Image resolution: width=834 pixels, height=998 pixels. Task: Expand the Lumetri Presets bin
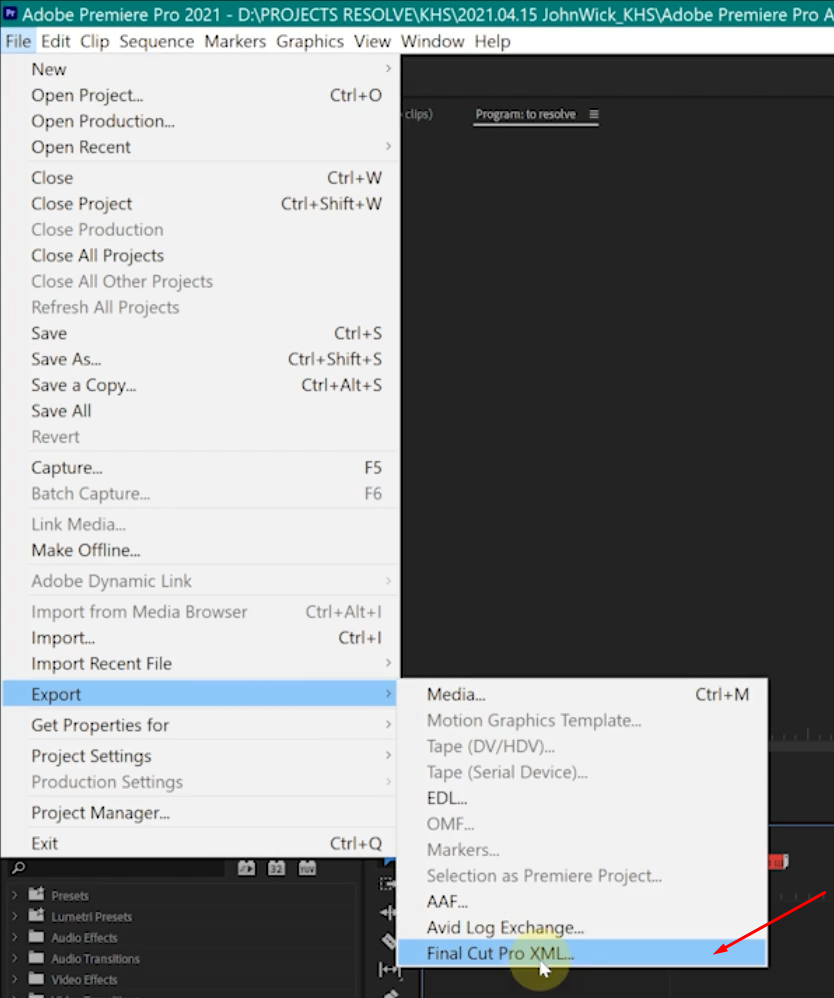click(x=15, y=916)
